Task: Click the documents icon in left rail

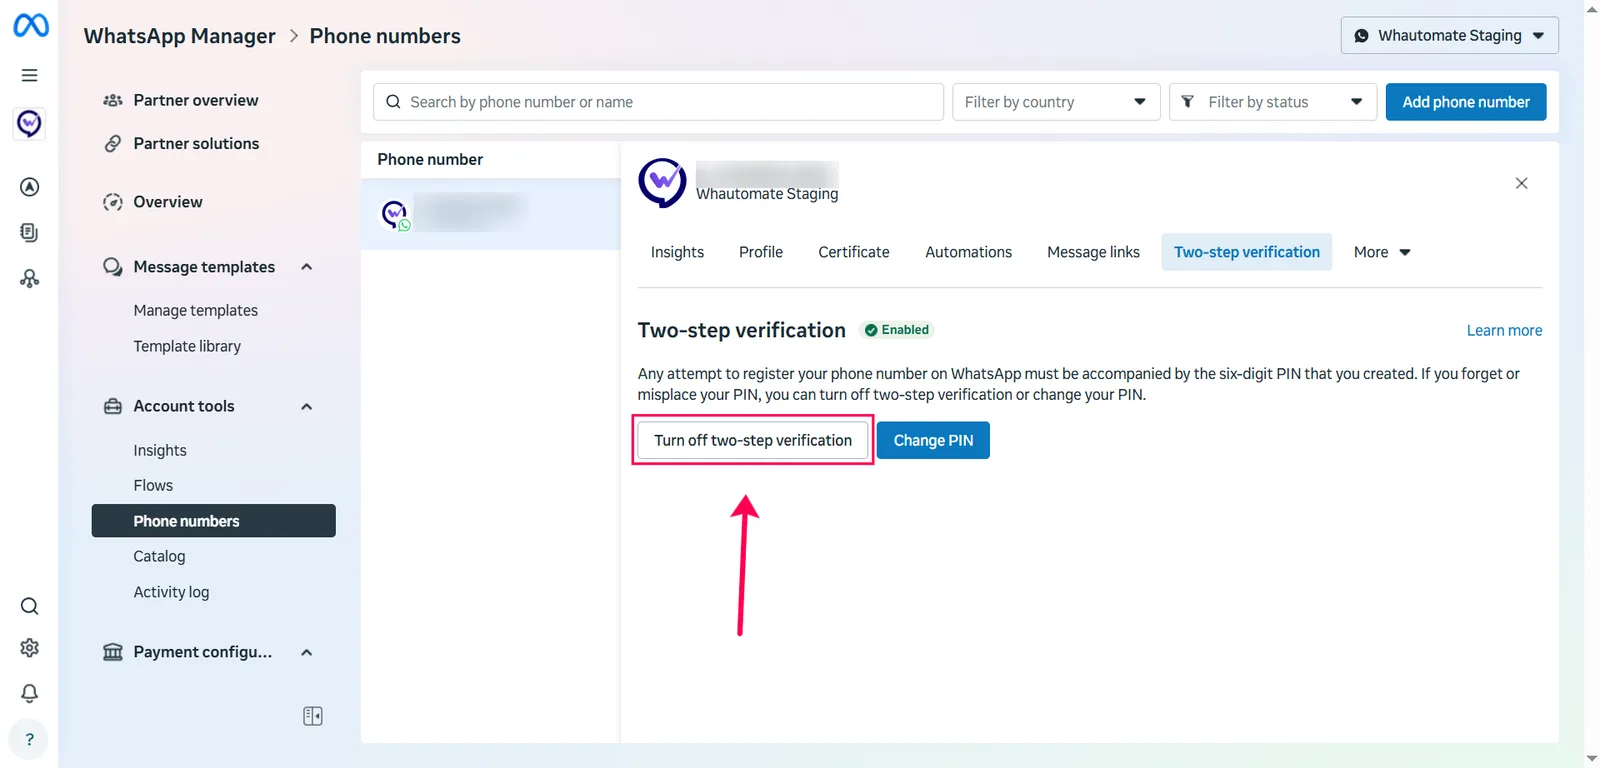Action: tap(30, 232)
